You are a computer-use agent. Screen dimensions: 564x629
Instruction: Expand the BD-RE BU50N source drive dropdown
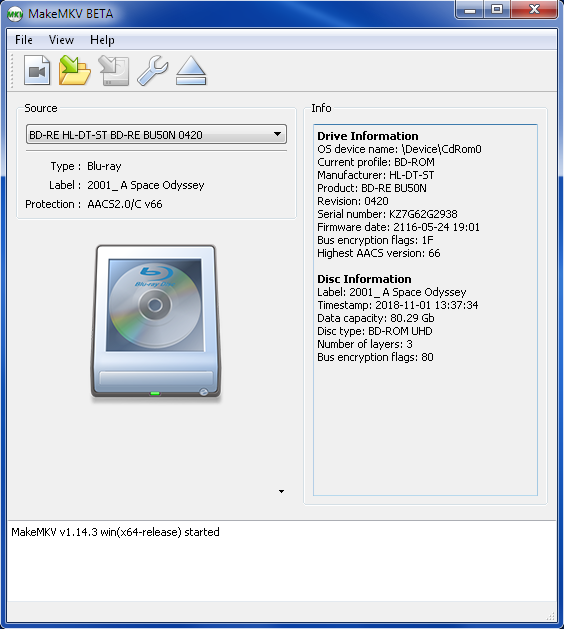156,134
